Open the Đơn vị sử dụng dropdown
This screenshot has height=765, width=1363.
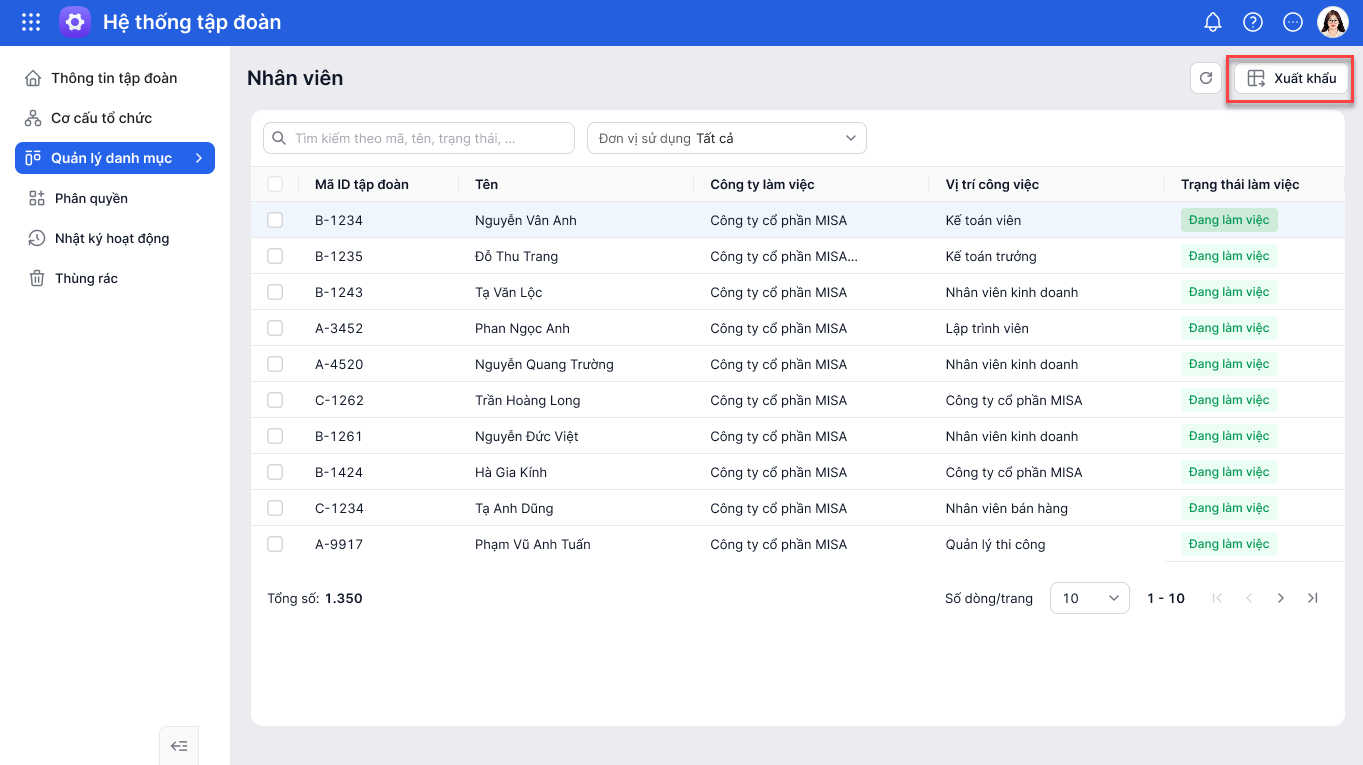(x=727, y=138)
